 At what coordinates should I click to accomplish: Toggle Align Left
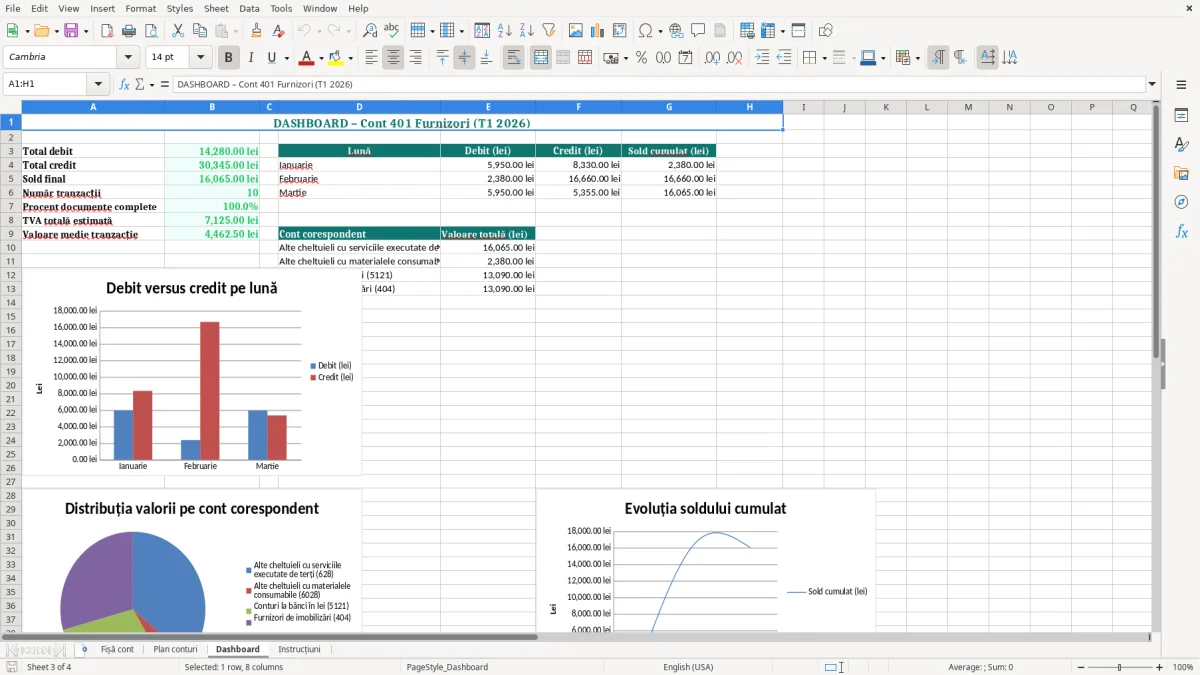(x=371, y=58)
